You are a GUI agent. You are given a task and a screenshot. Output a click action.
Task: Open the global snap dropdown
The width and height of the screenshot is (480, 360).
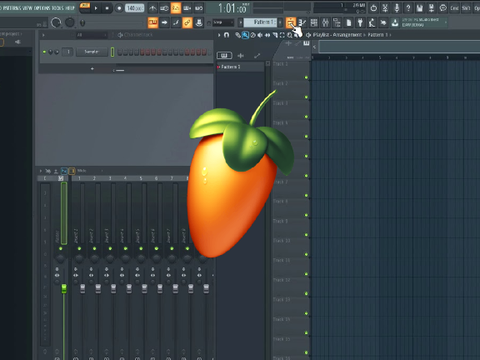pos(223,23)
